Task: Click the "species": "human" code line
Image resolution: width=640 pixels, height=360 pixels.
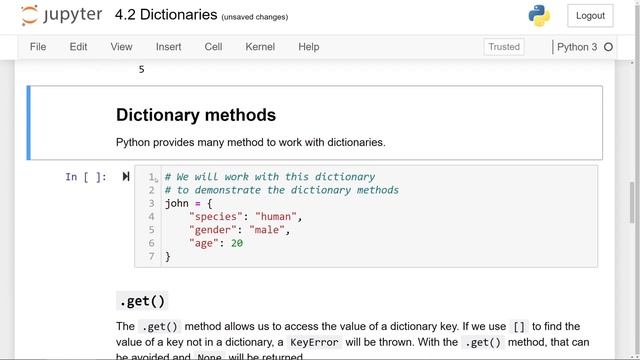Action: [x=245, y=216]
